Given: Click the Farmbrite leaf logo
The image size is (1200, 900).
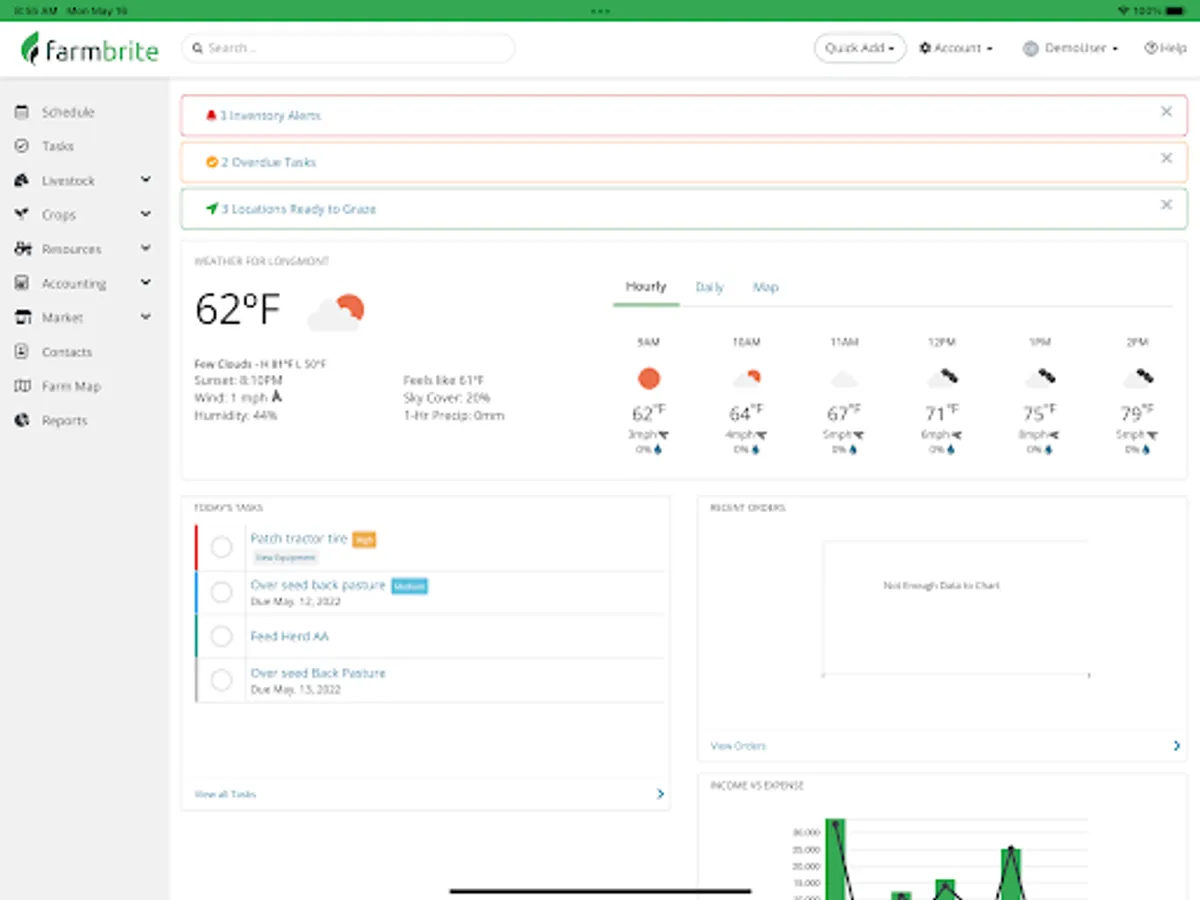Looking at the screenshot, I should click(31, 47).
